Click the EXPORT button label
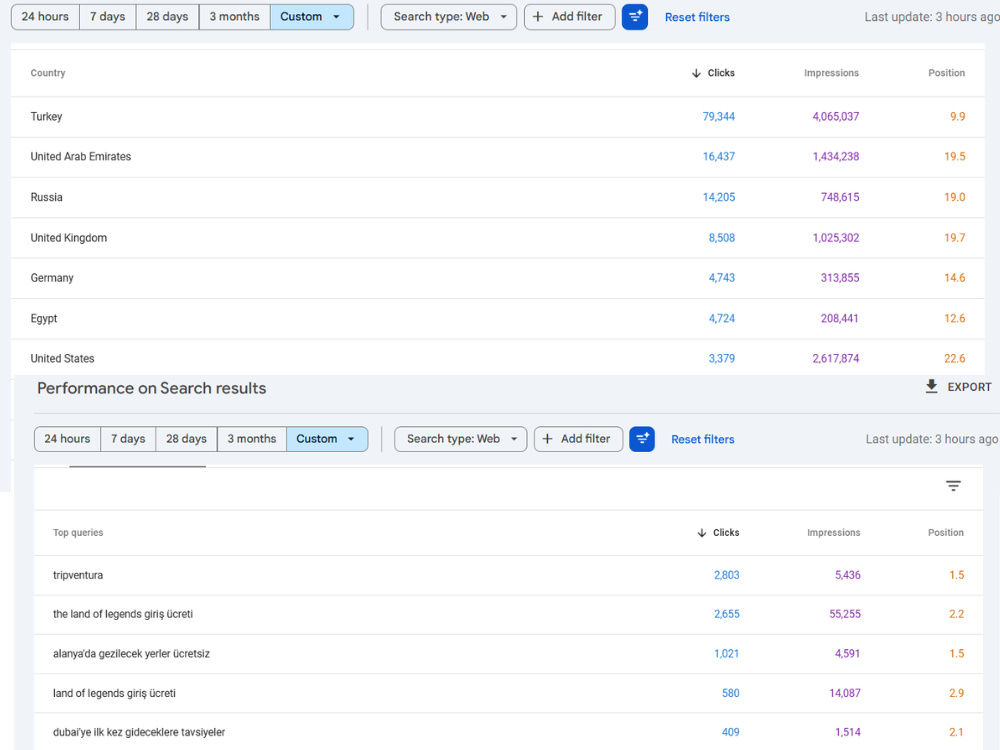The height and width of the screenshot is (750, 1000). (x=969, y=387)
